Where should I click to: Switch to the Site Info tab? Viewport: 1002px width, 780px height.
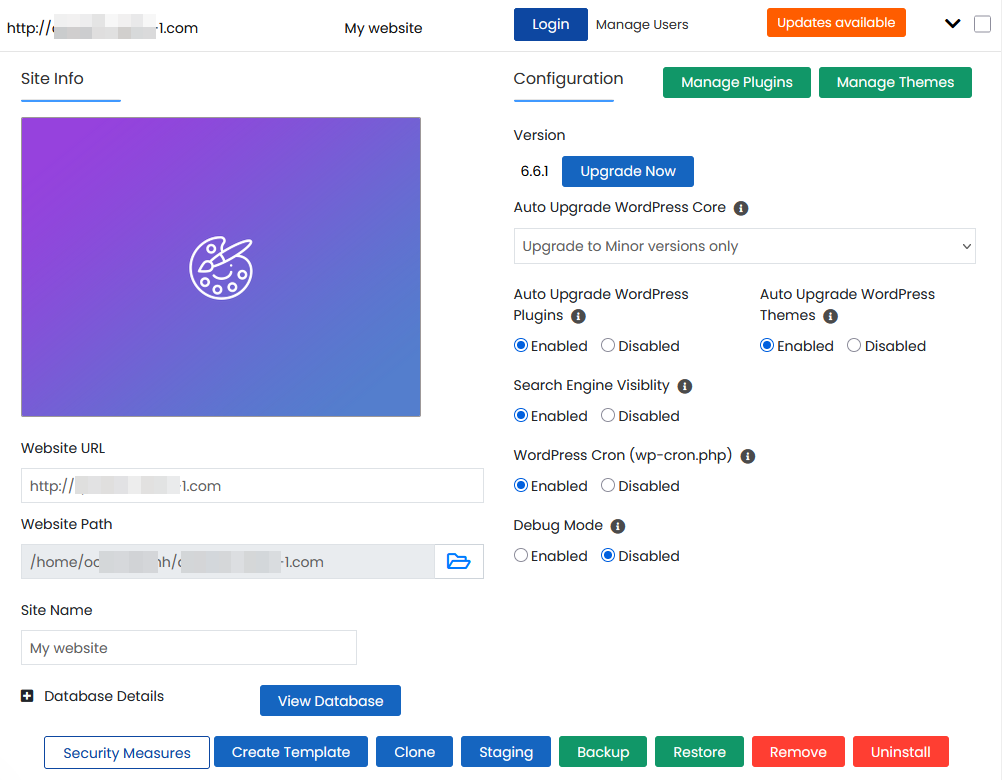(52, 79)
